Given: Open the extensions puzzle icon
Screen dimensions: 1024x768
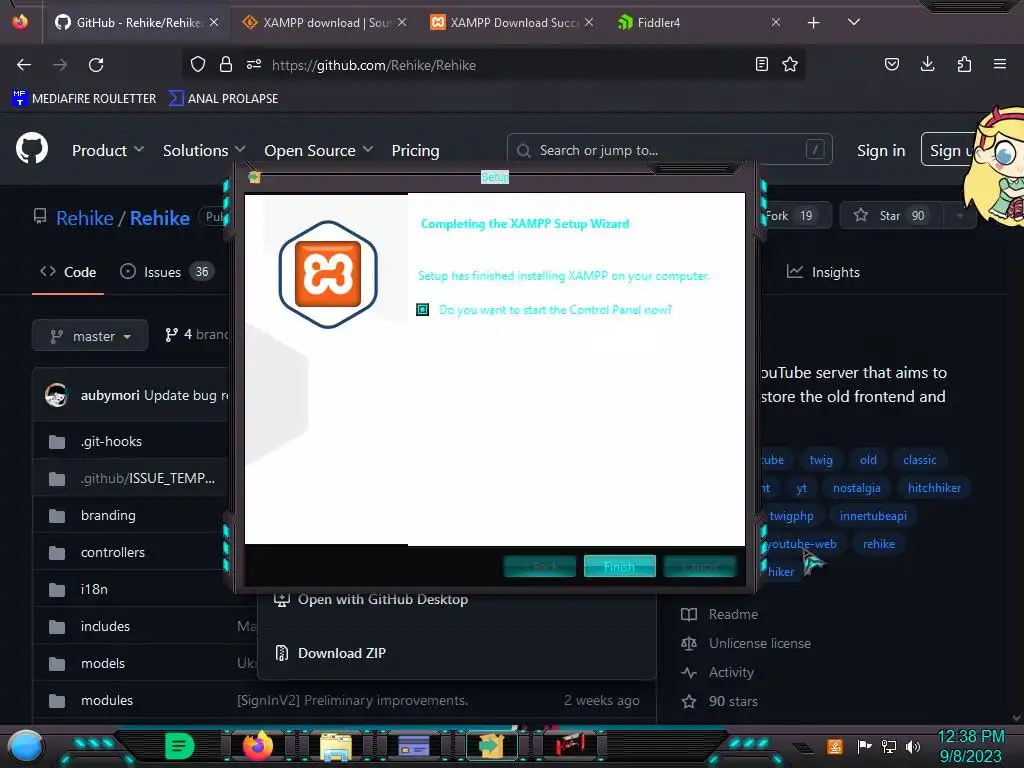Looking at the screenshot, I should coord(964,64).
